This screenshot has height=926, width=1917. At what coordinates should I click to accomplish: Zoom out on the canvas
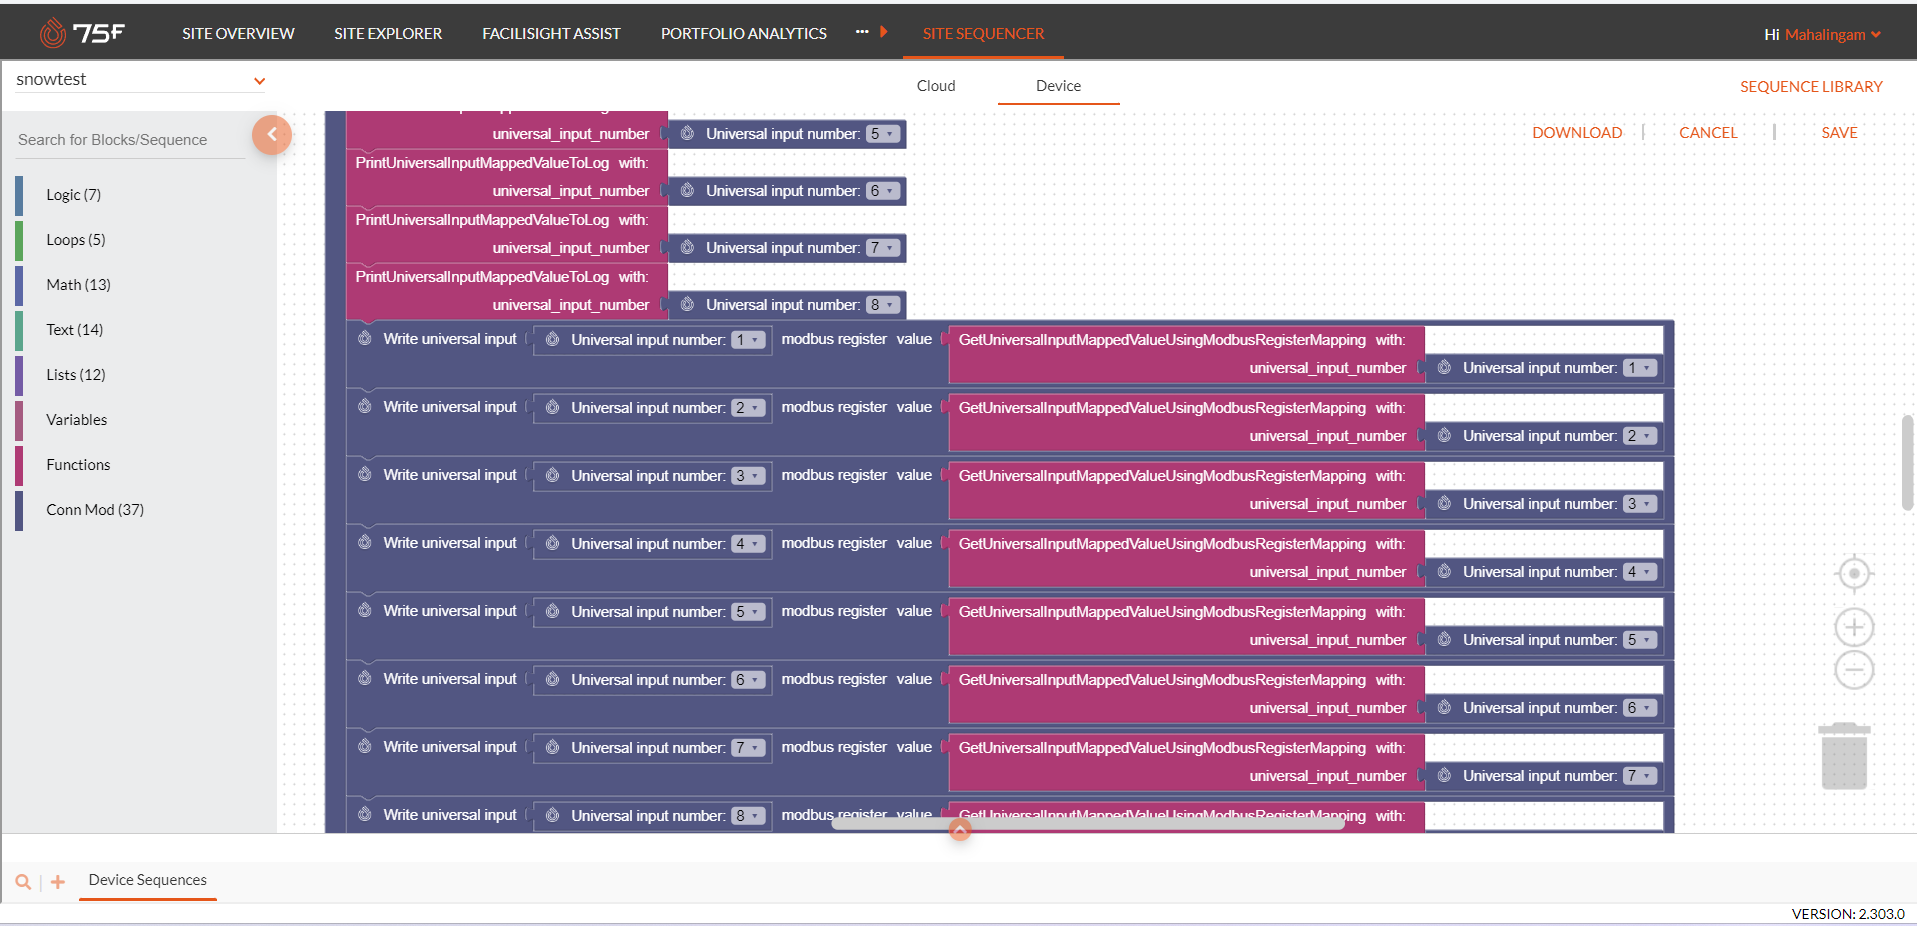(x=1853, y=670)
